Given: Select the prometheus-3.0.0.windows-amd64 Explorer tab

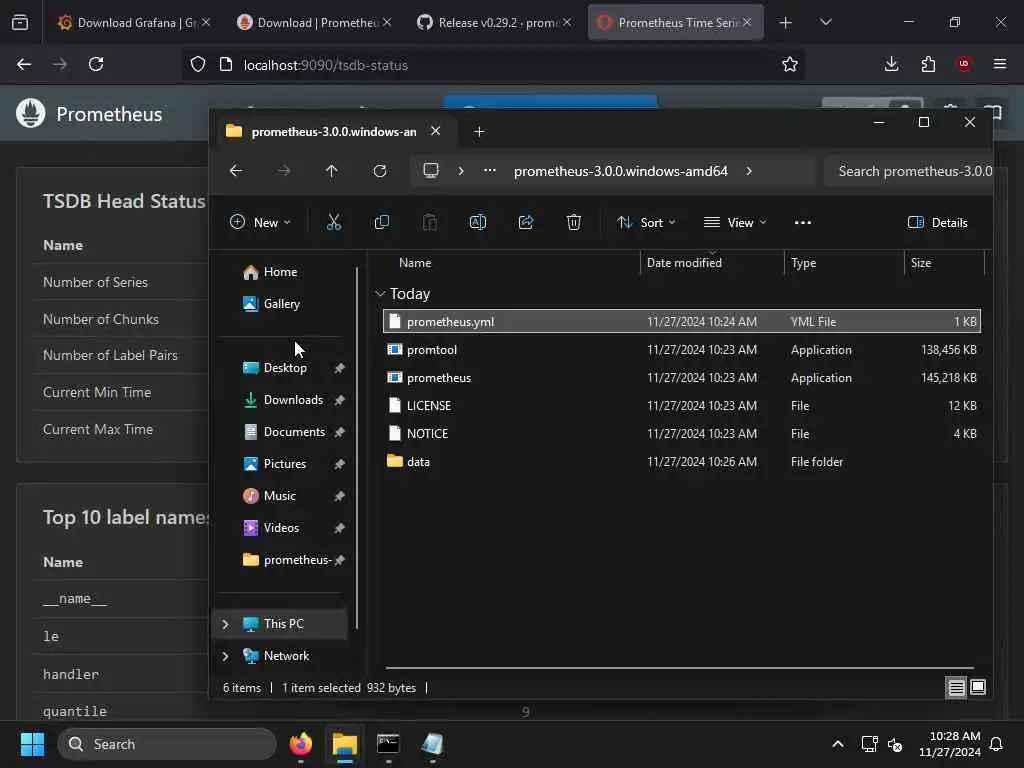Looking at the screenshot, I should (x=333, y=132).
